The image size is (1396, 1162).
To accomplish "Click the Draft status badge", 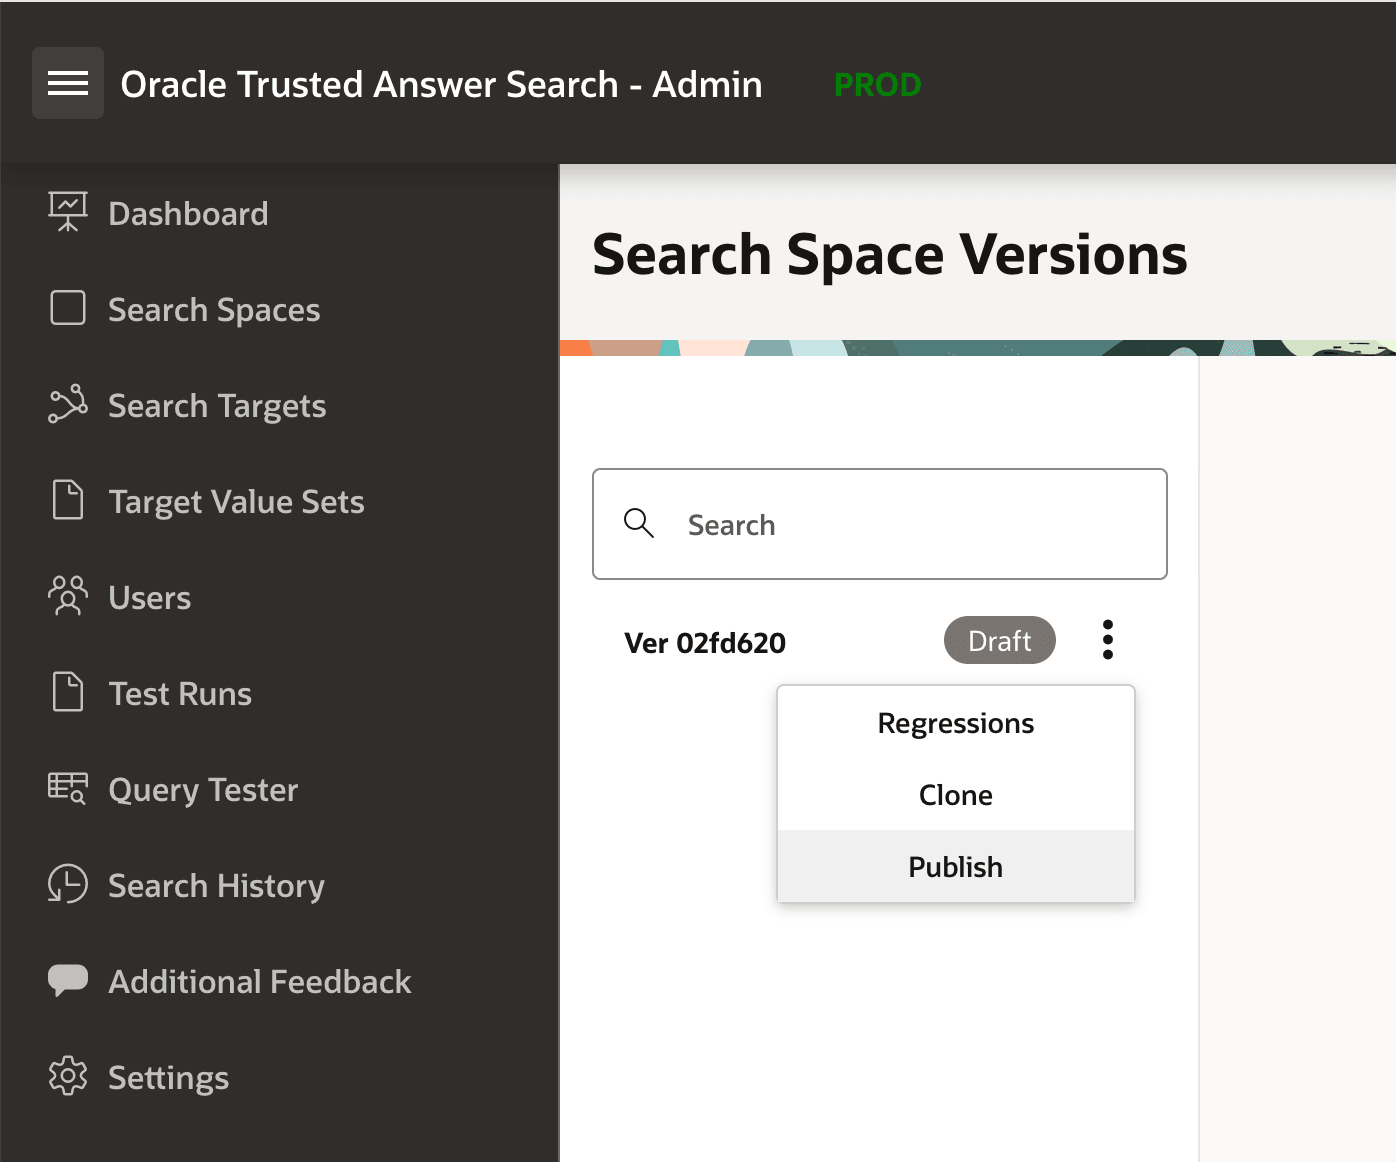I will (999, 640).
